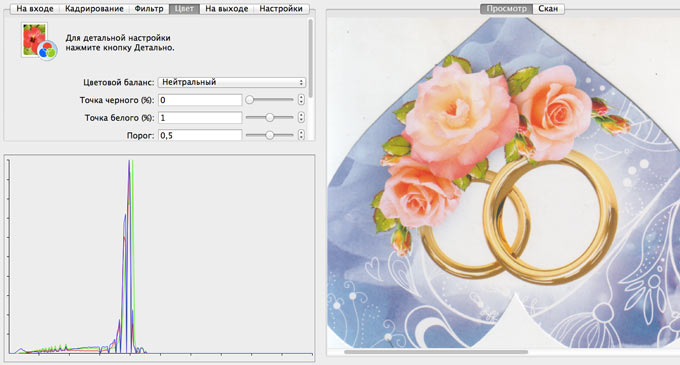Click the scanned card preview image
This screenshot has width=680, height=365.
click(503, 182)
